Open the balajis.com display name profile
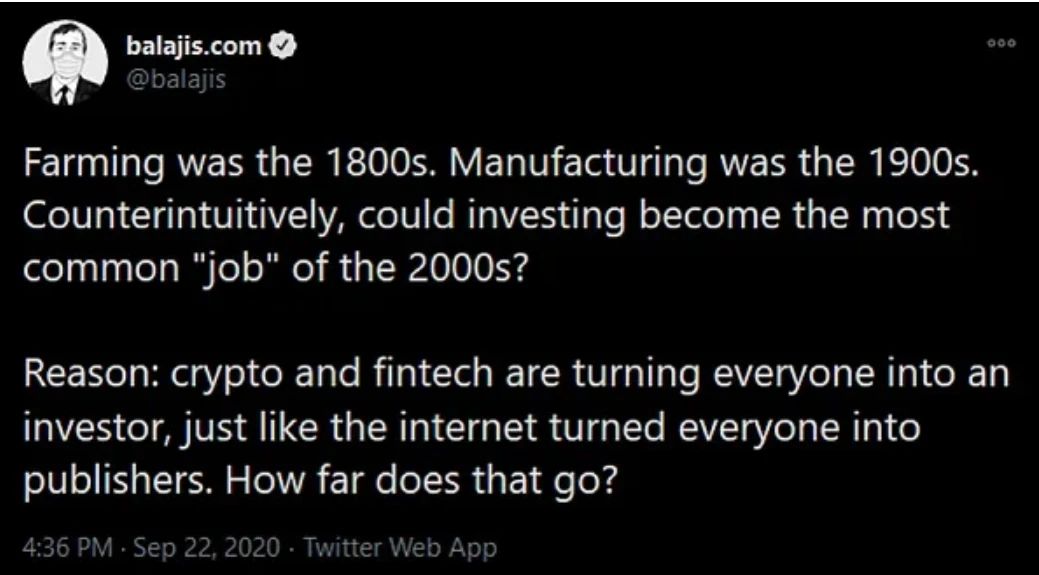This screenshot has width=1039, height=575. point(193,46)
